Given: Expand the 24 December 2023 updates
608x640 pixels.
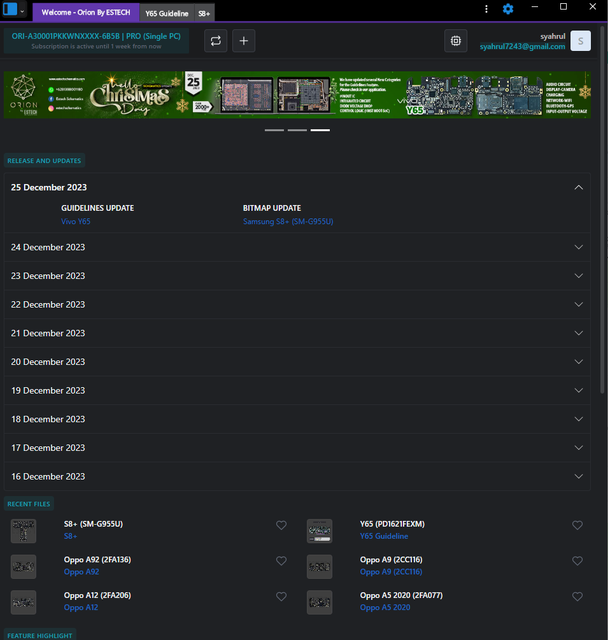Looking at the screenshot, I should pyautogui.click(x=297, y=247).
